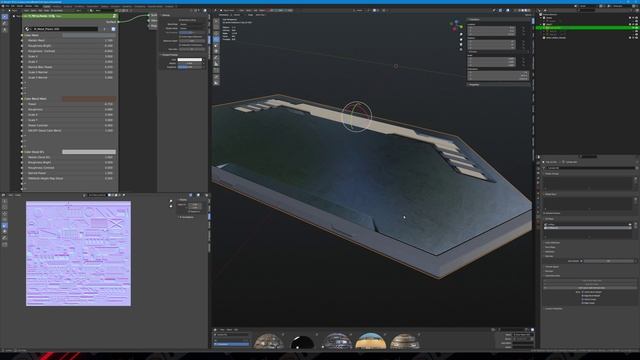Click the Surface output socket on green node

(x=118, y=22)
